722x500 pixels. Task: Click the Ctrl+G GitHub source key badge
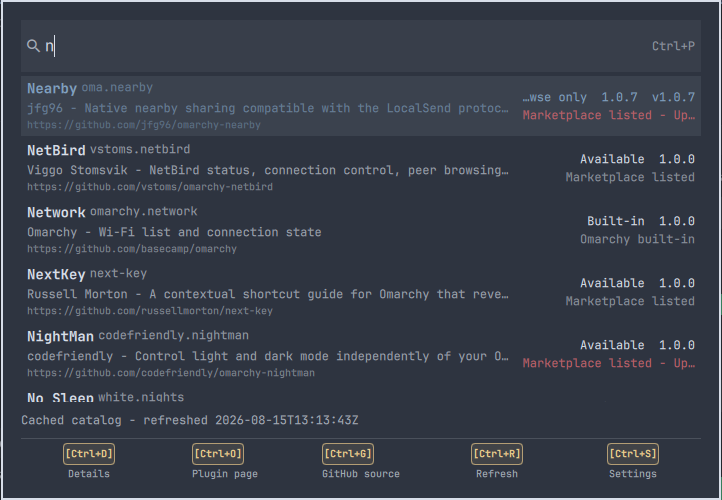click(x=348, y=454)
